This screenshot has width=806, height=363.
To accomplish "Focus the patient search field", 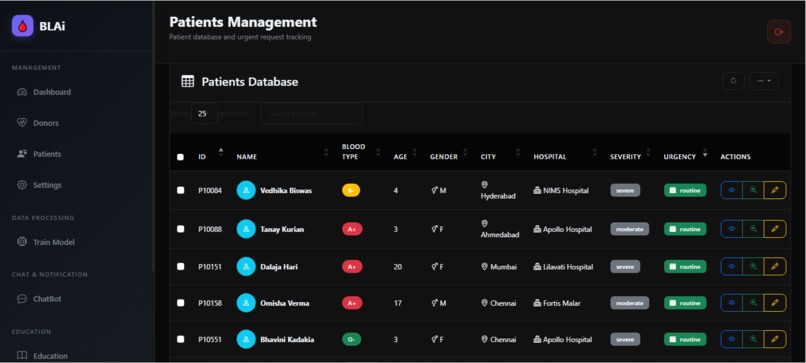I will (x=311, y=114).
